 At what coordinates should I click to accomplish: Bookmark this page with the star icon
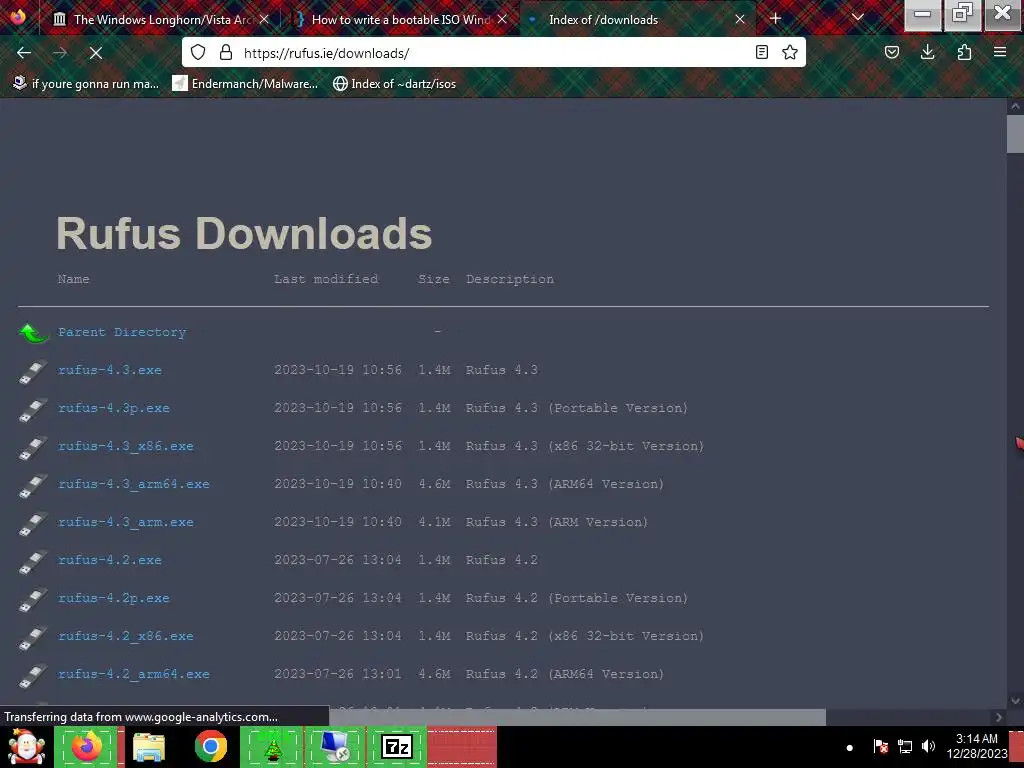click(790, 52)
